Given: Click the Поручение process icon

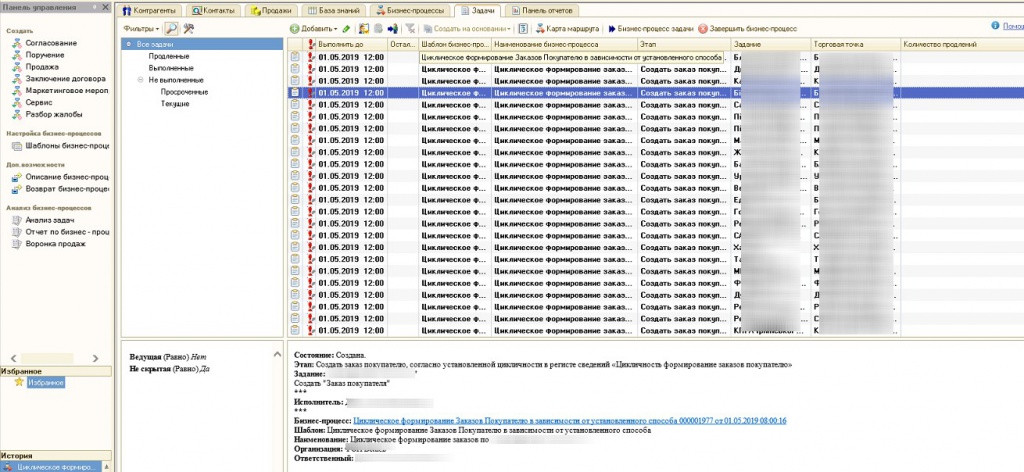Looking at the screenshot, I should point(17,55).
